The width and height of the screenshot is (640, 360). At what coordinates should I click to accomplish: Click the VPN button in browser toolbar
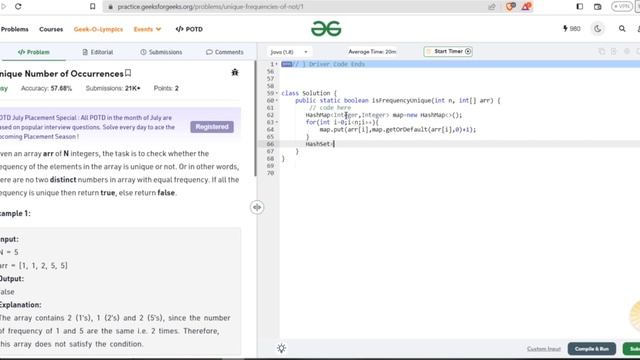coord(622,7)
